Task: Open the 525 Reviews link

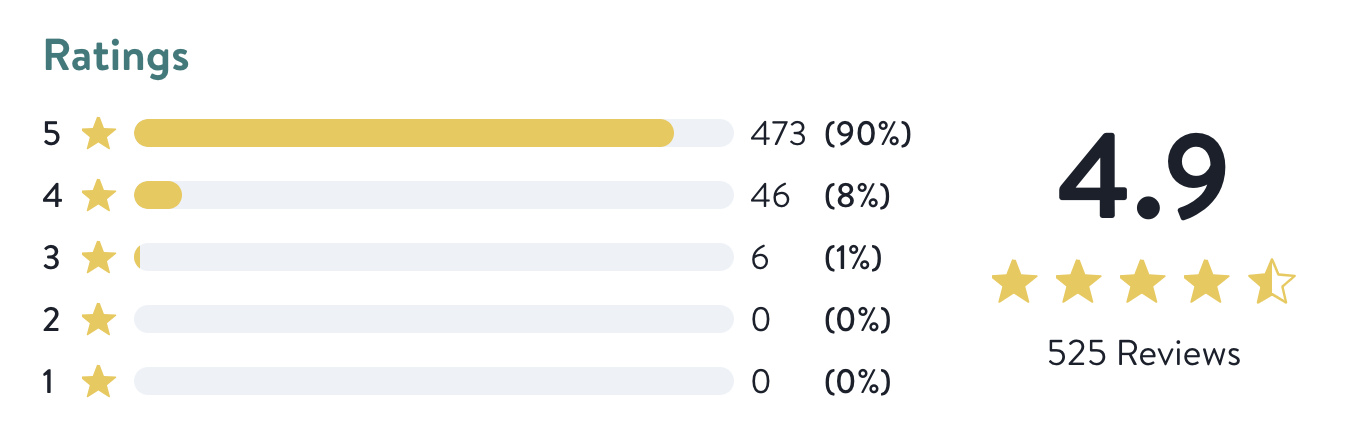Action: pyautogui.click(x=1143, y=353)
